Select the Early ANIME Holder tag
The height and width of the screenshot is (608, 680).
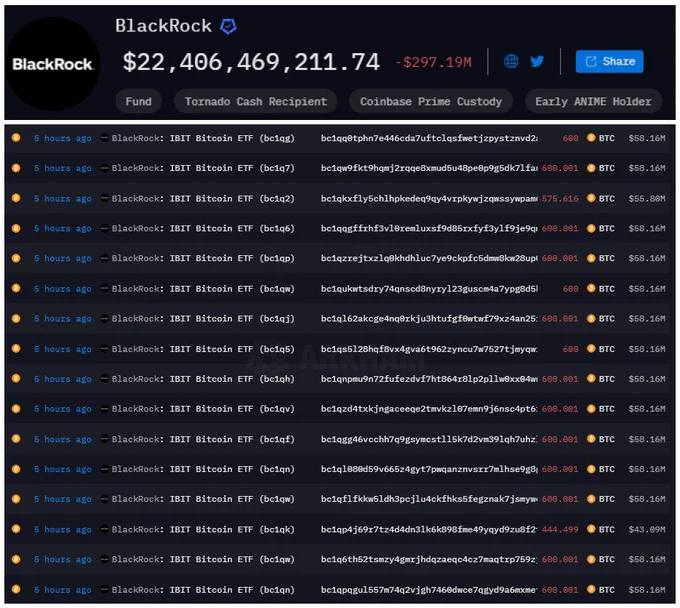593,101
